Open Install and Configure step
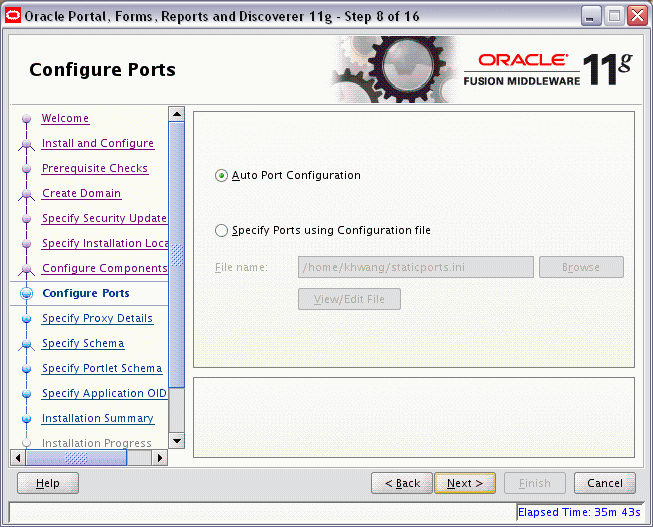 98,143
